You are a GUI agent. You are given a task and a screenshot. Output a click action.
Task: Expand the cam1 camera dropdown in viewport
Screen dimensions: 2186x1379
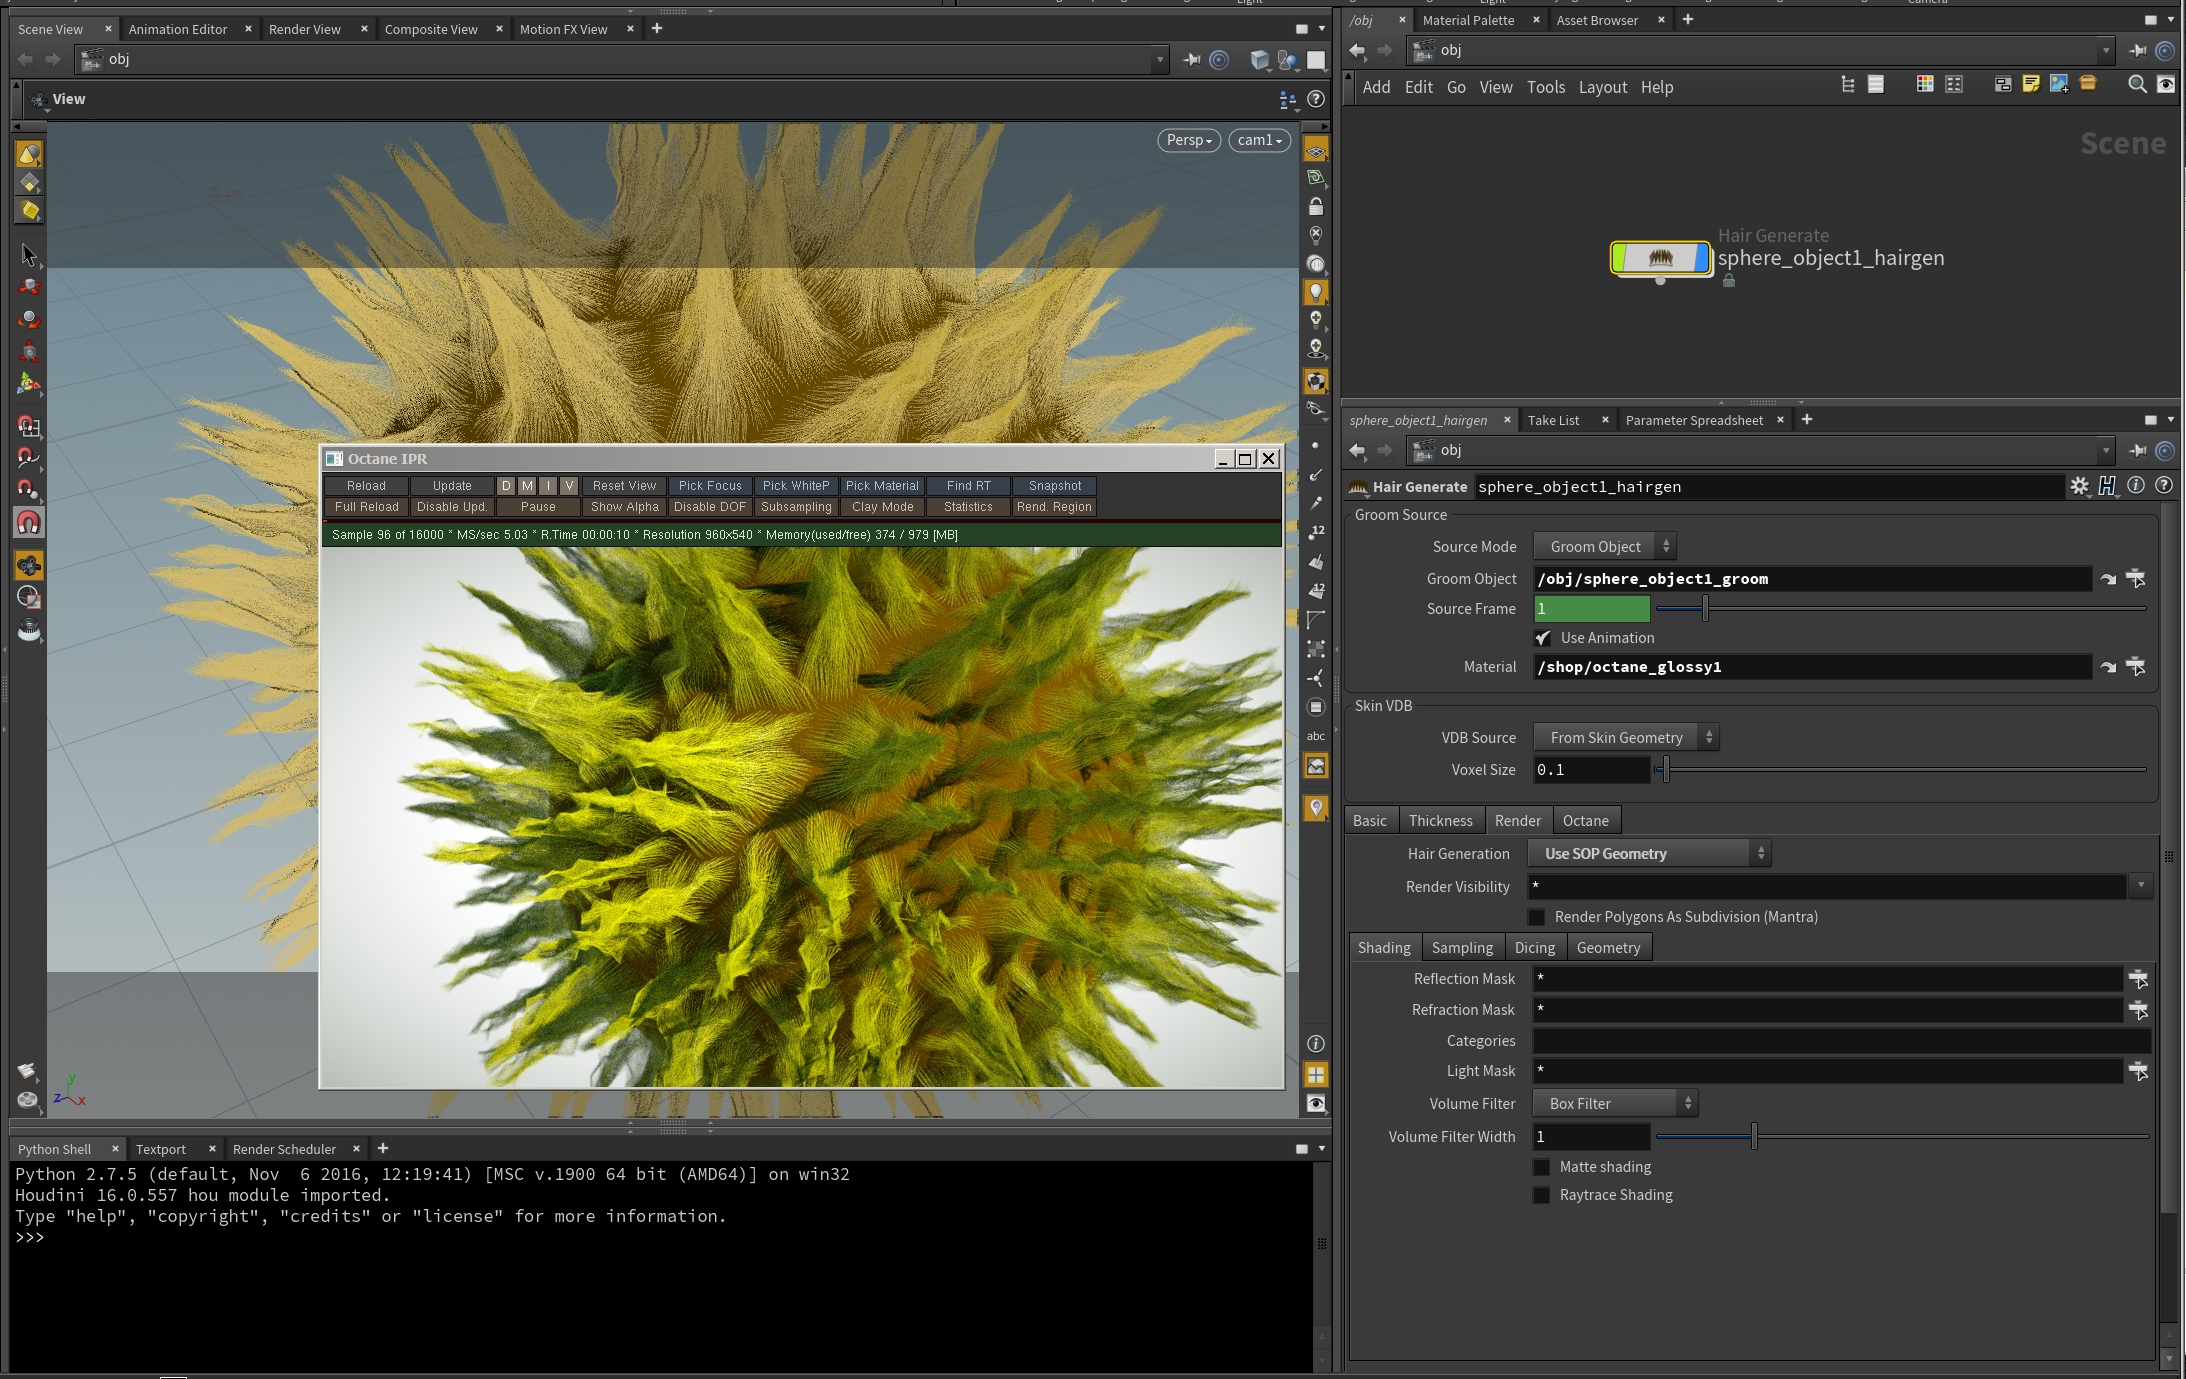1259,140
